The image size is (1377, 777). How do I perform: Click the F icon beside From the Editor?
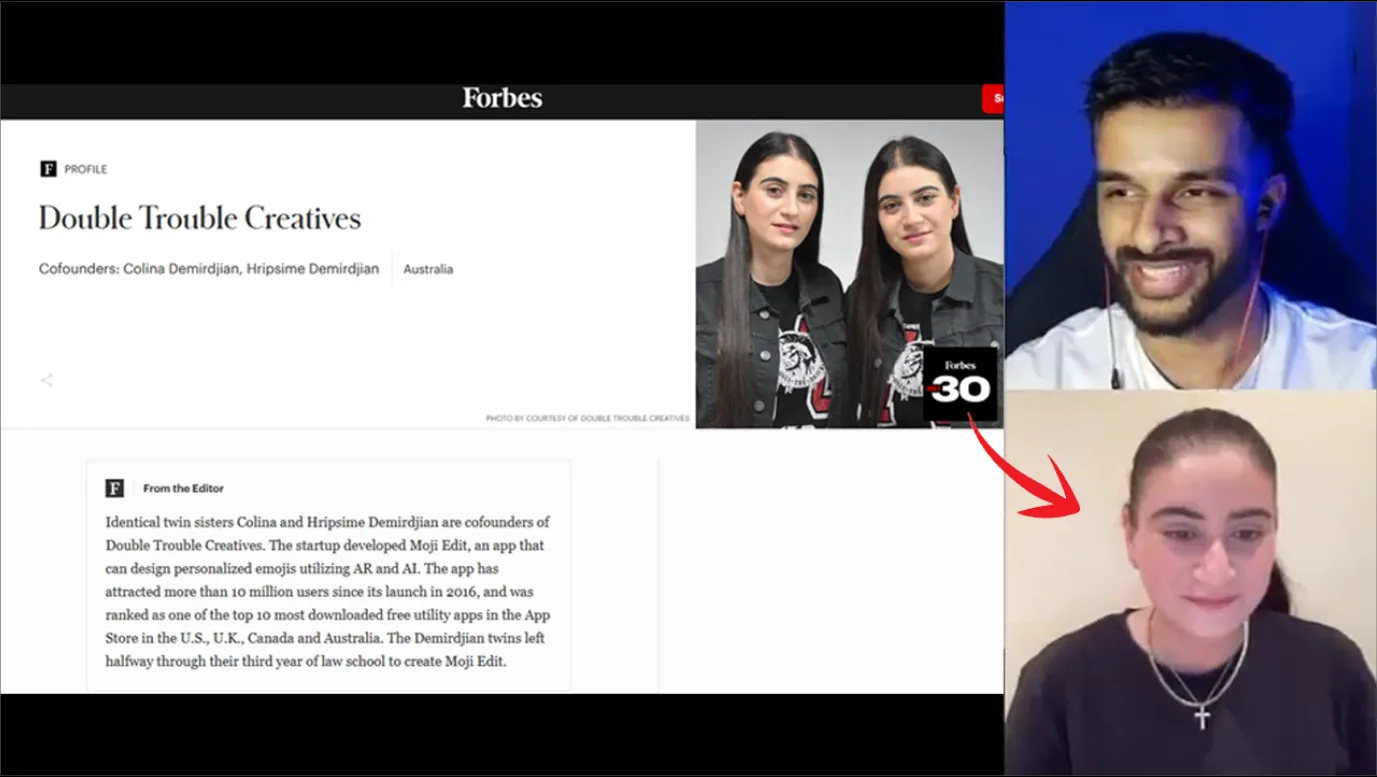115,488
